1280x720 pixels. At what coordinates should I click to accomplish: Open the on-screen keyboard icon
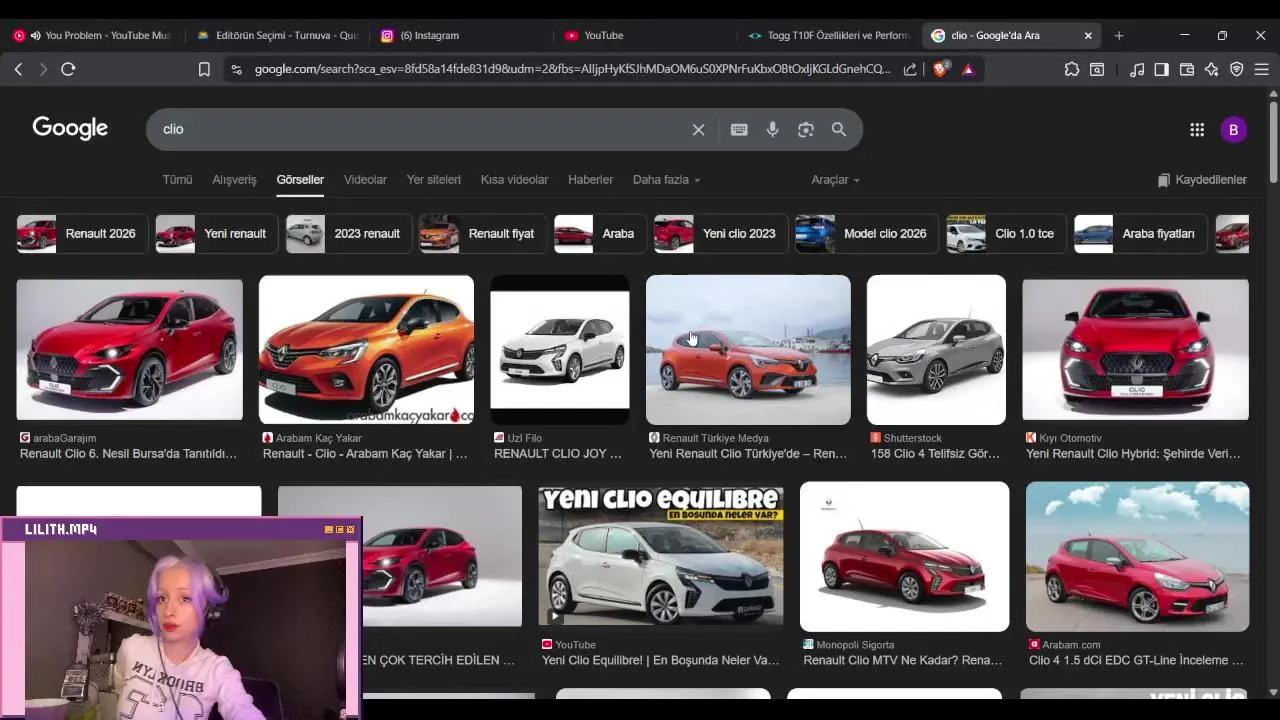(x=739, y=129)
